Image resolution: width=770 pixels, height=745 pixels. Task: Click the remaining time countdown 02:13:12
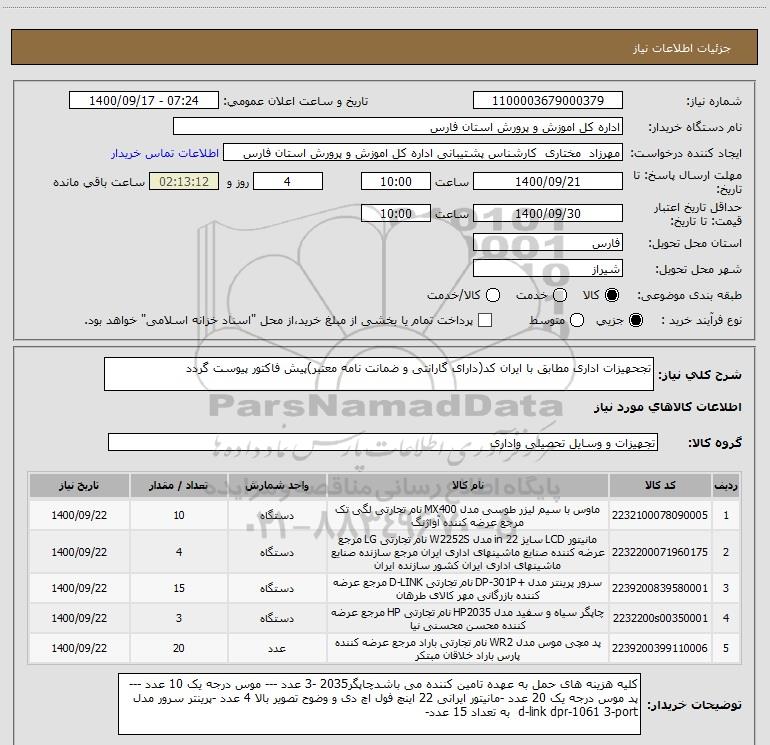pos(184,182)
